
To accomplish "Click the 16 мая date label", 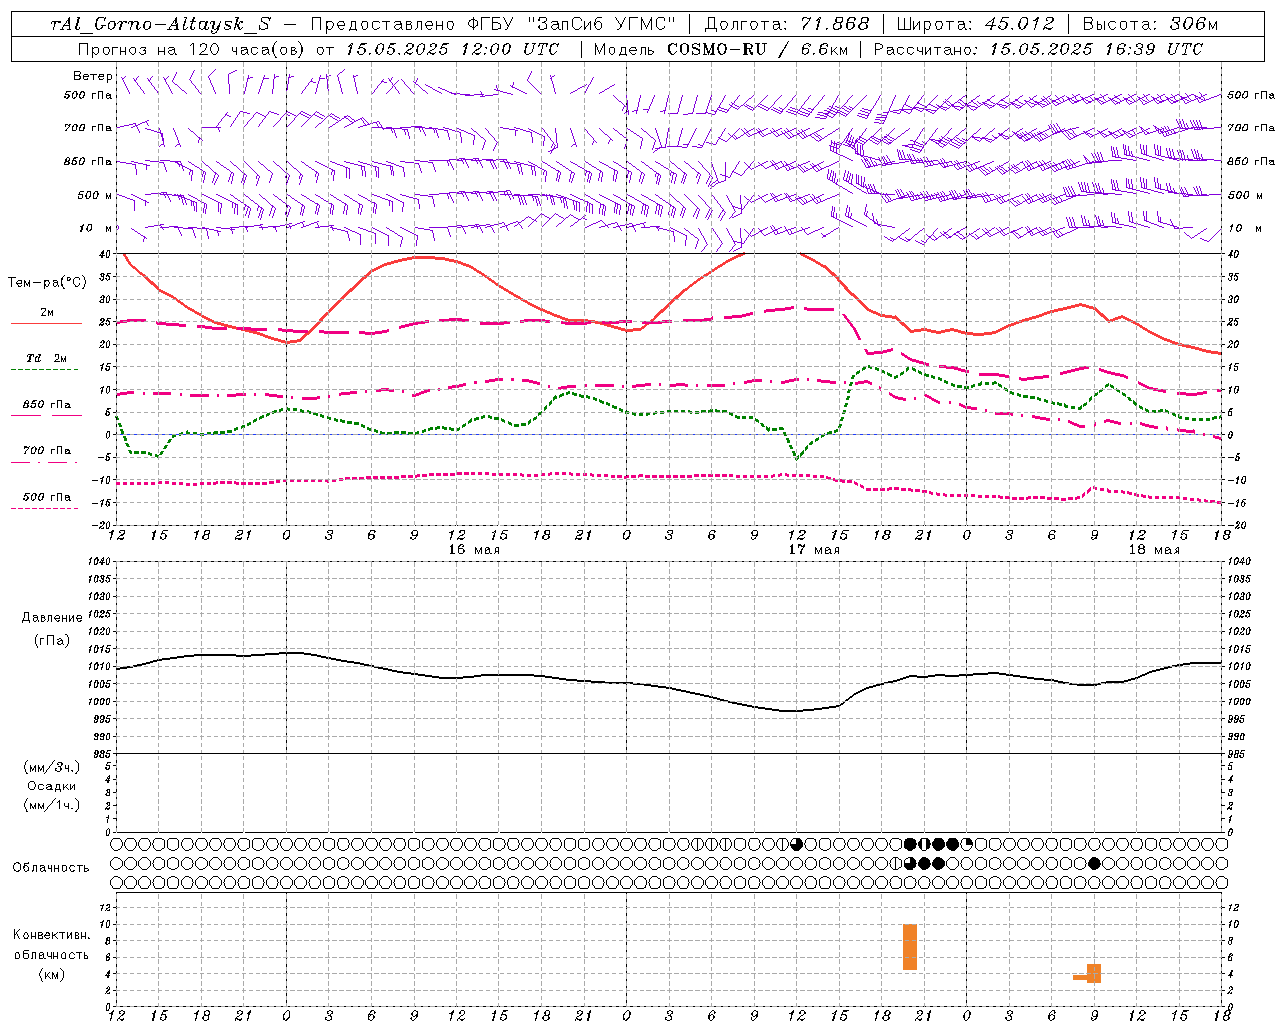I will [x=474, y=550].
